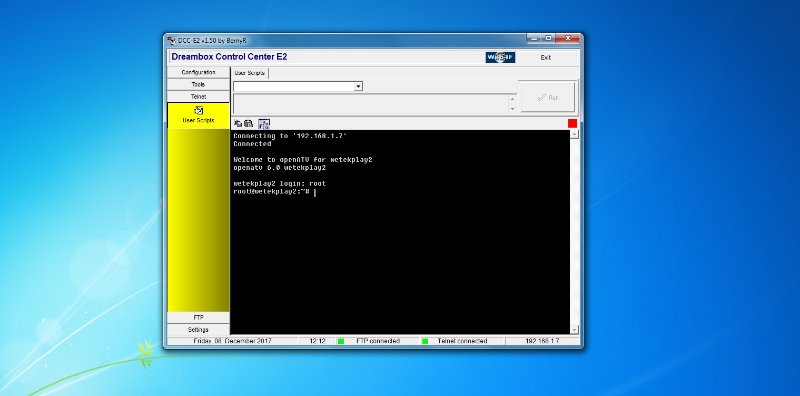The height and width of the screenshot is (396, 800).
Task: Click the Exit button
Action: tap(545, 58)
